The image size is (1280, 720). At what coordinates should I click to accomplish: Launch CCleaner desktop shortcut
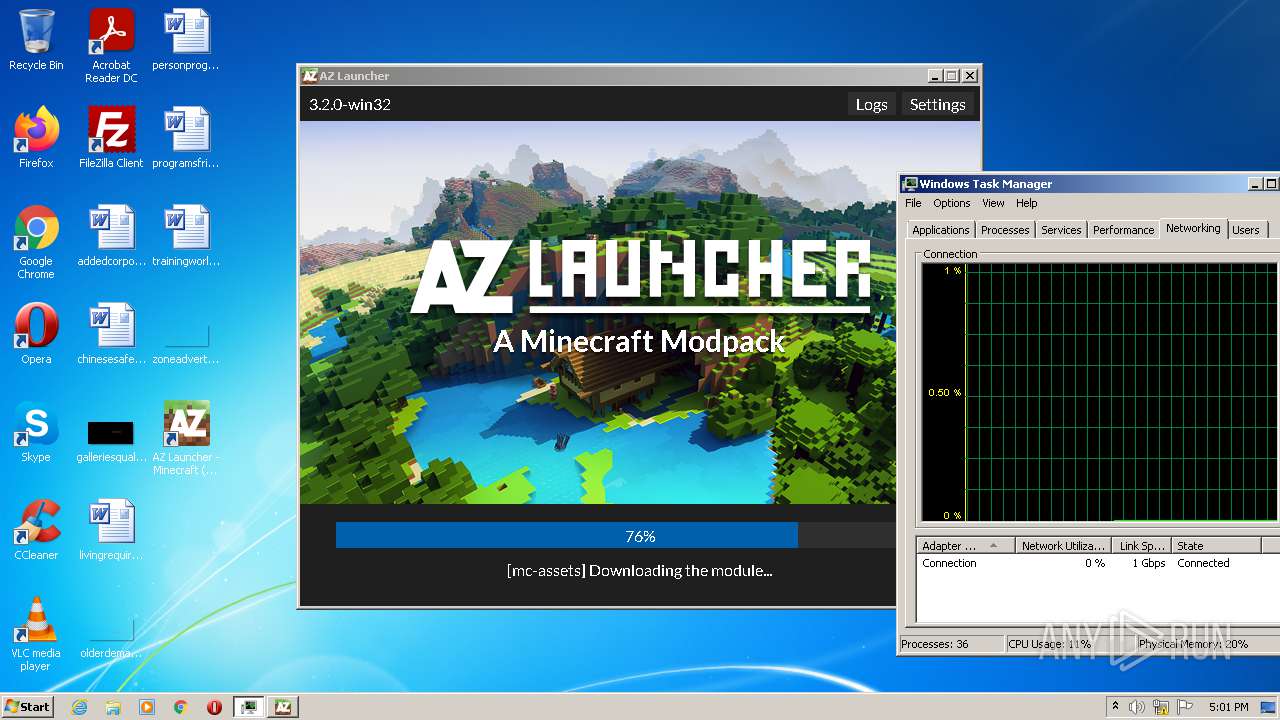[x=36, y=530]
